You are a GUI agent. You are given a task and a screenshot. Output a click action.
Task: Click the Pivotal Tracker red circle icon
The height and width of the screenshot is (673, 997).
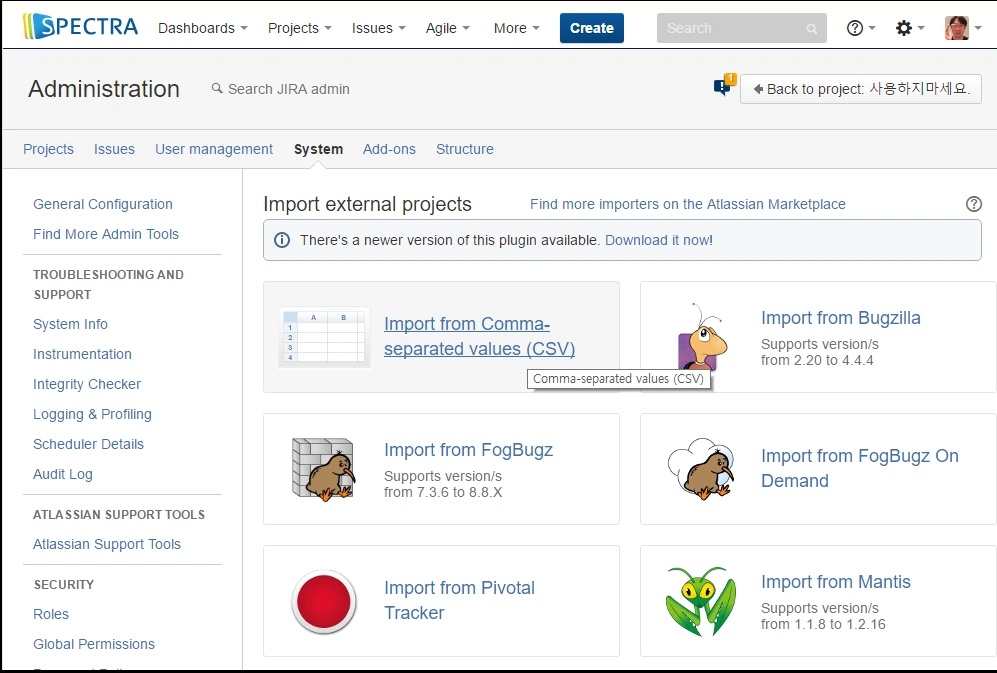(324, 600)
